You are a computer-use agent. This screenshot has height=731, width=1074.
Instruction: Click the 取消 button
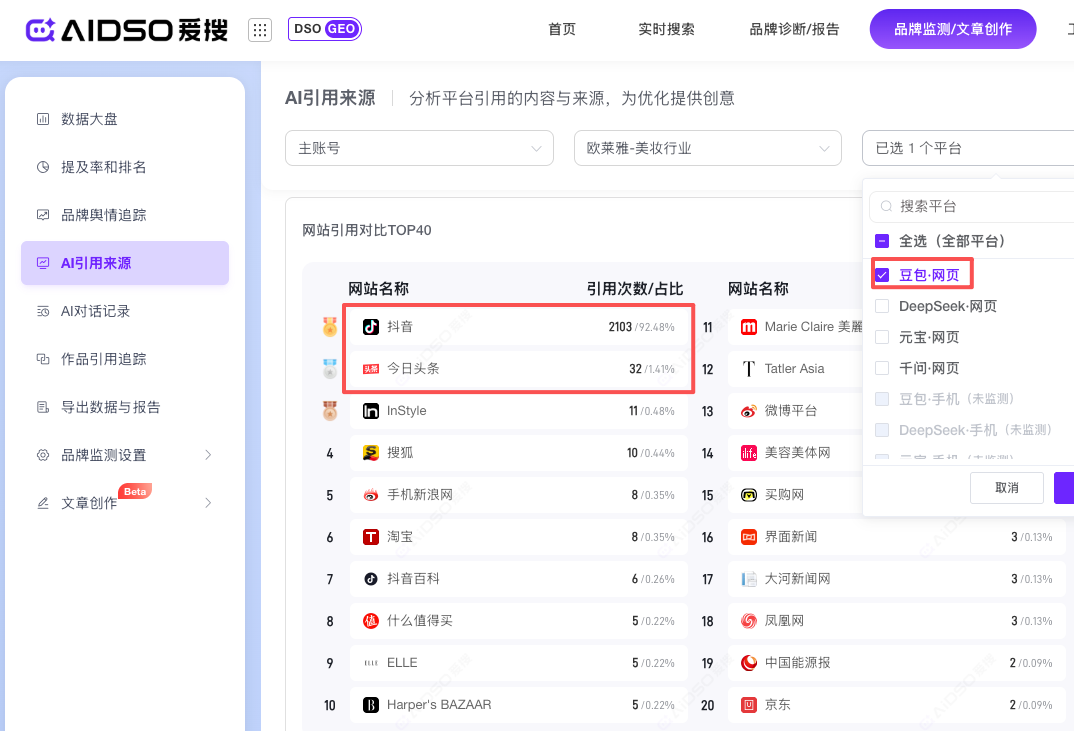1007,488
